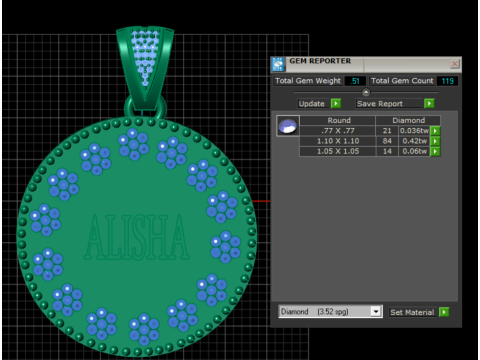
Task: Click the arrow for the 0.06tw row
Action: [435, 151]
